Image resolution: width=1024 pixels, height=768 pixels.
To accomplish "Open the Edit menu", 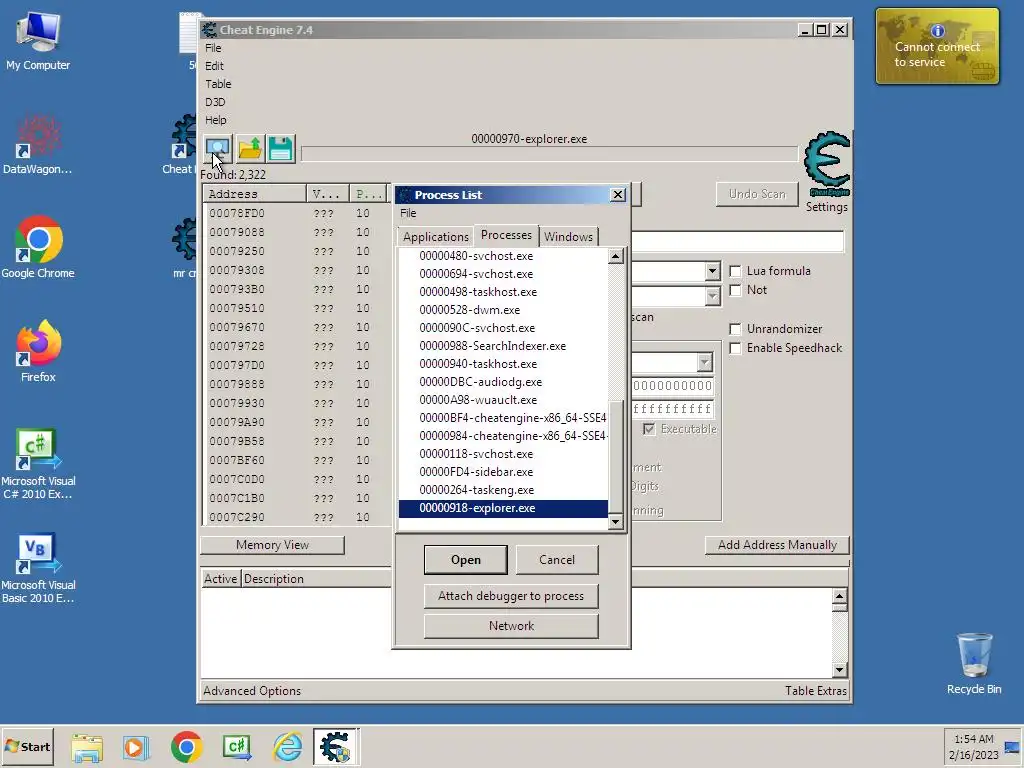I will (x=214, y=66).
